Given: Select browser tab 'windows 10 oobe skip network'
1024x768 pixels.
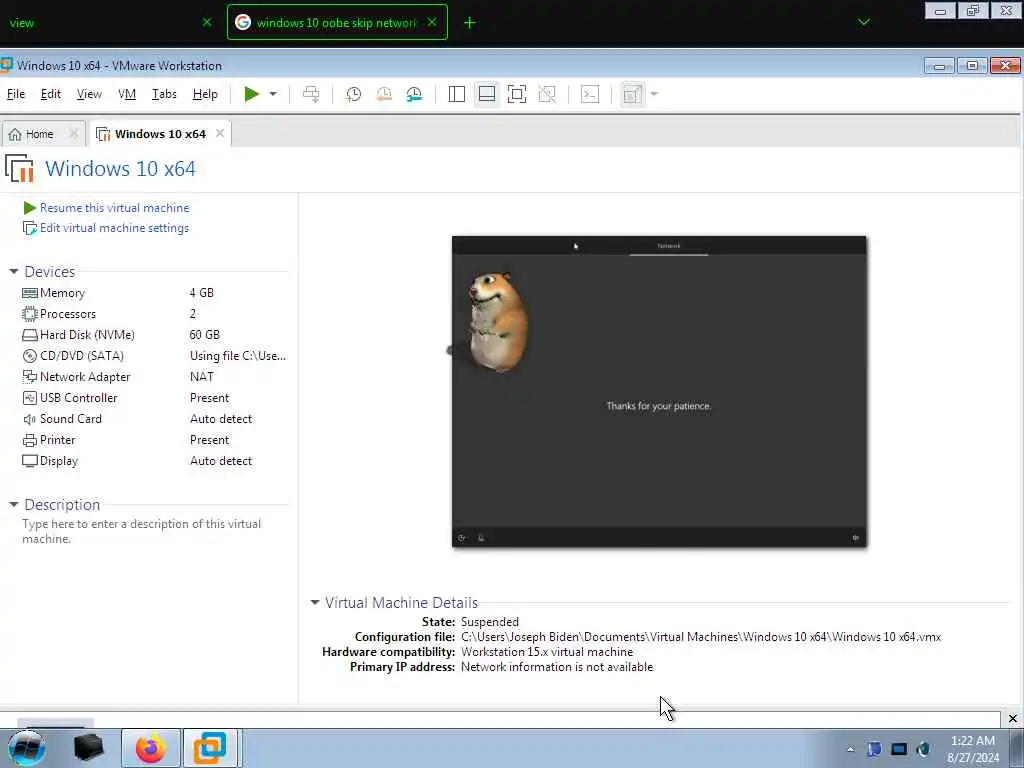Looking at the screenshot, I should 337,22.
